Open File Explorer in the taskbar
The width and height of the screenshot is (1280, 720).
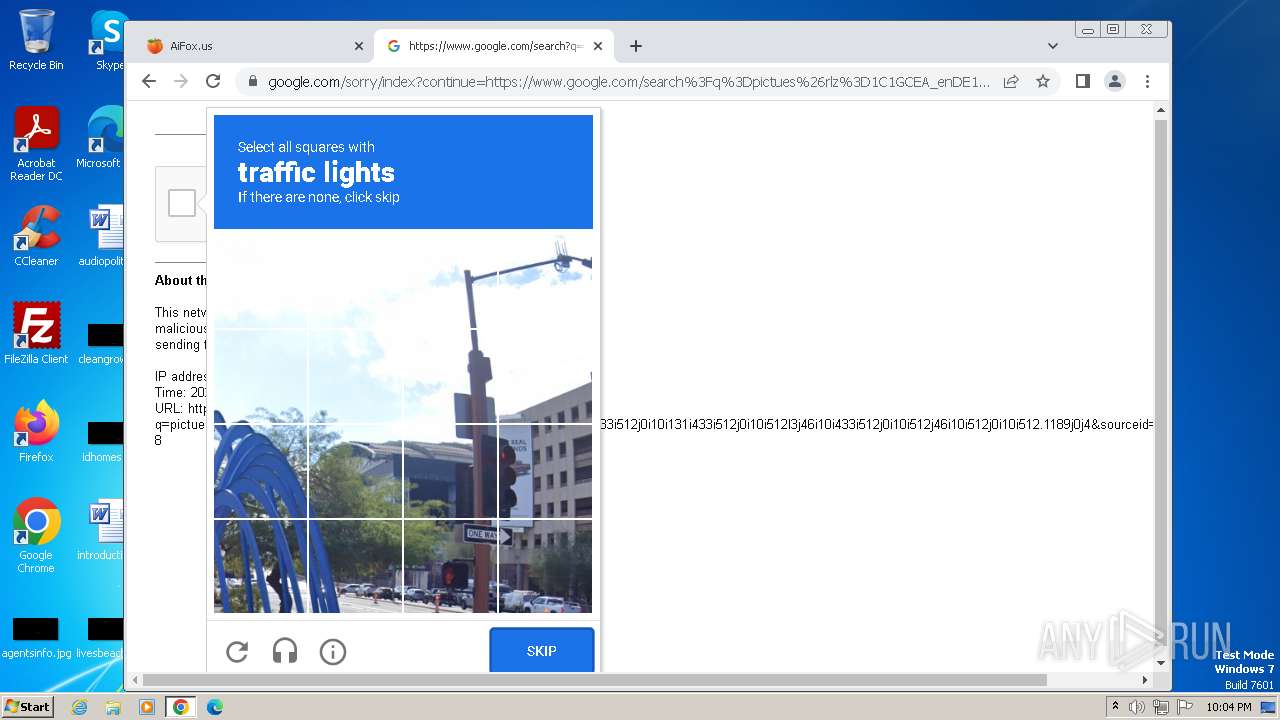pyautogui.click(x=113, y=707)
